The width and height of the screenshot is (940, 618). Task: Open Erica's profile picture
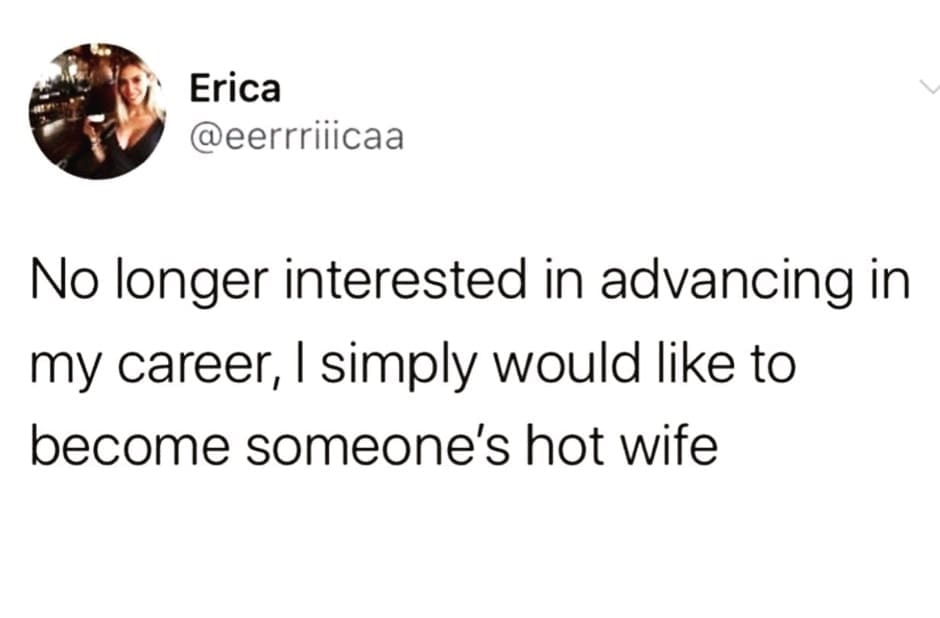[97, 111]
